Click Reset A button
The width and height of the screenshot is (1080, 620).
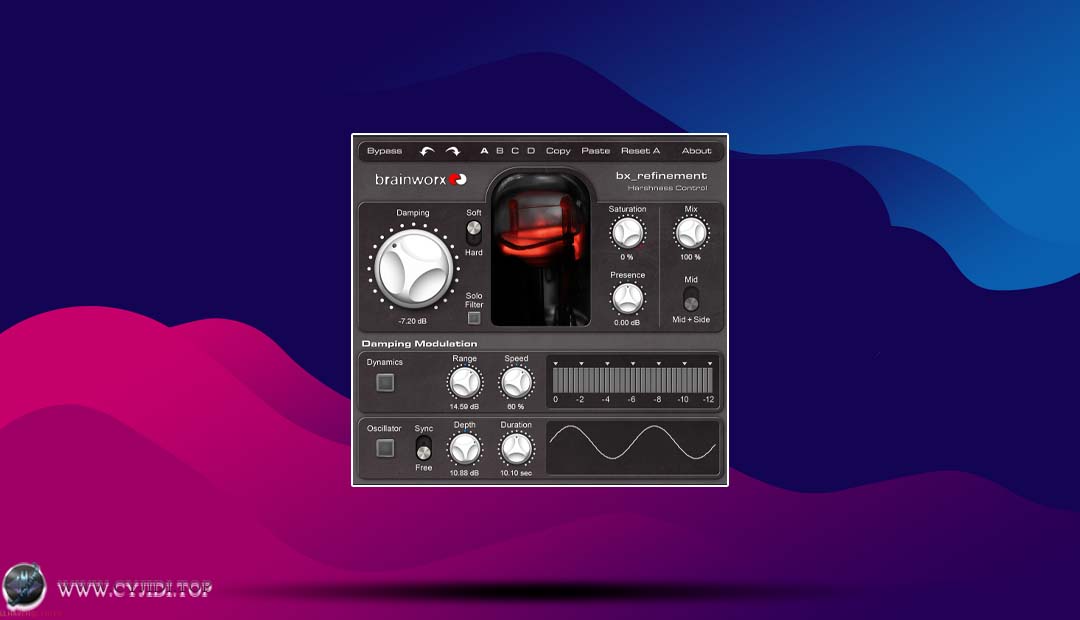coord(641,151)
